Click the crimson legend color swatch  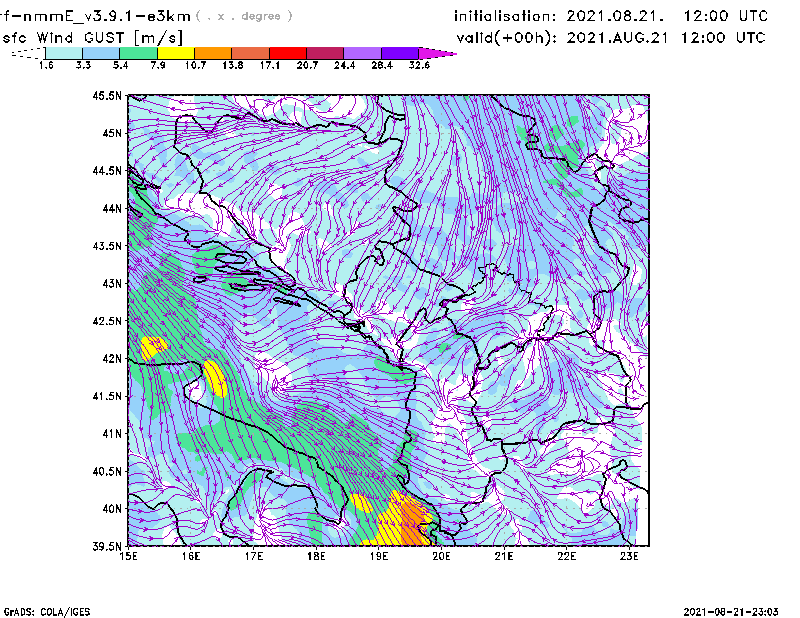(325, 53)
